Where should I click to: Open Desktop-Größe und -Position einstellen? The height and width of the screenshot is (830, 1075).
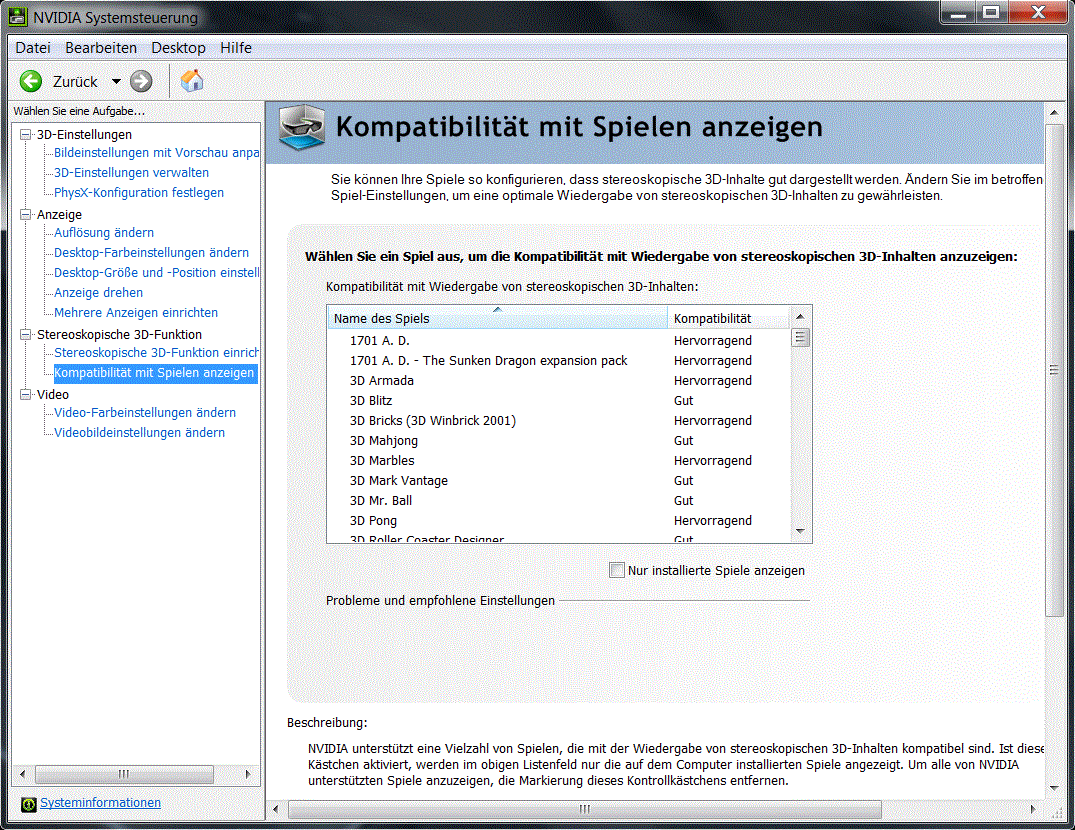coord(156,272)
